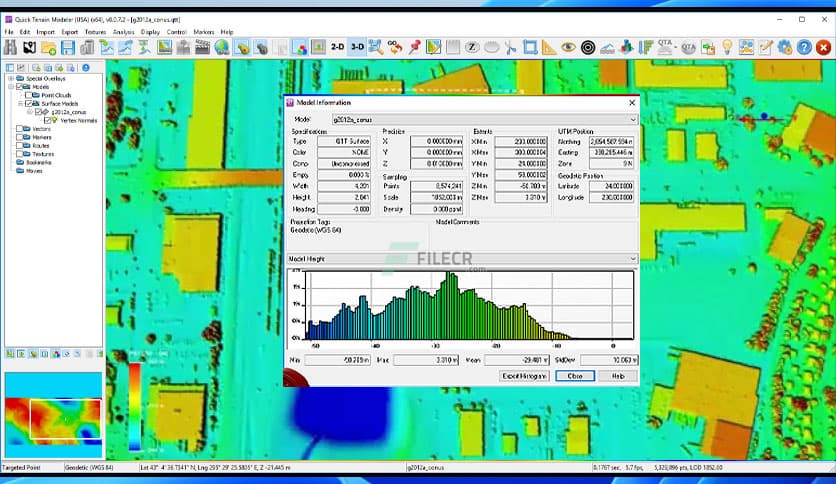This screenshot has width=836, height=484.
Task: Click the black concentric target icon
Action: pyautogui.click(x=588, y=47)
